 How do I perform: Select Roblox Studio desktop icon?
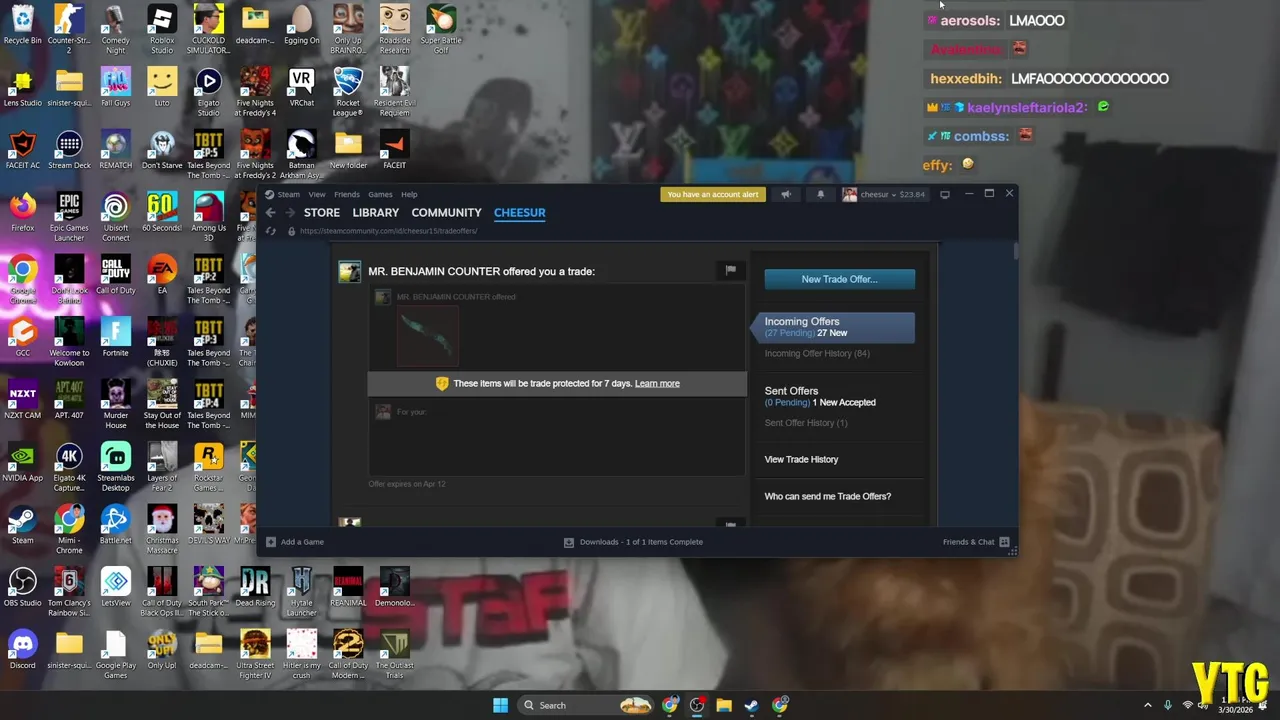[162, 30]
